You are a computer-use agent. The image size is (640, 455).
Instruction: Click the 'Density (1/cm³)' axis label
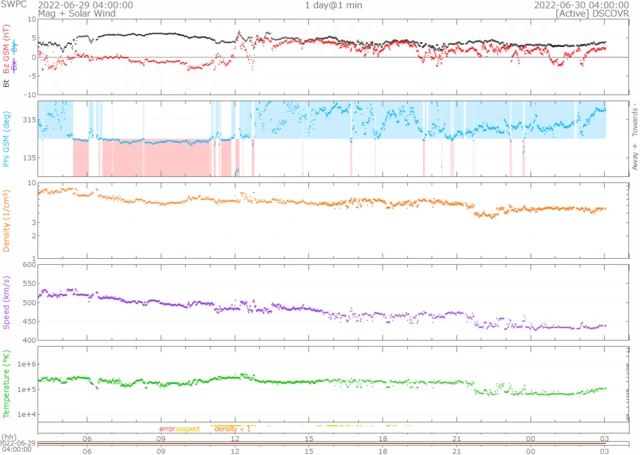click(6, 220)
